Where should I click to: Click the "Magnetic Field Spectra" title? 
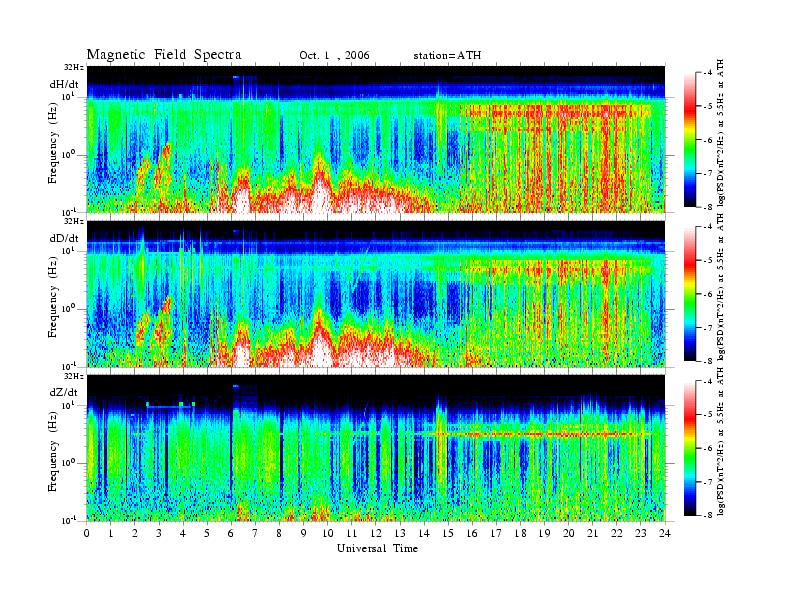tap(164, 55)
